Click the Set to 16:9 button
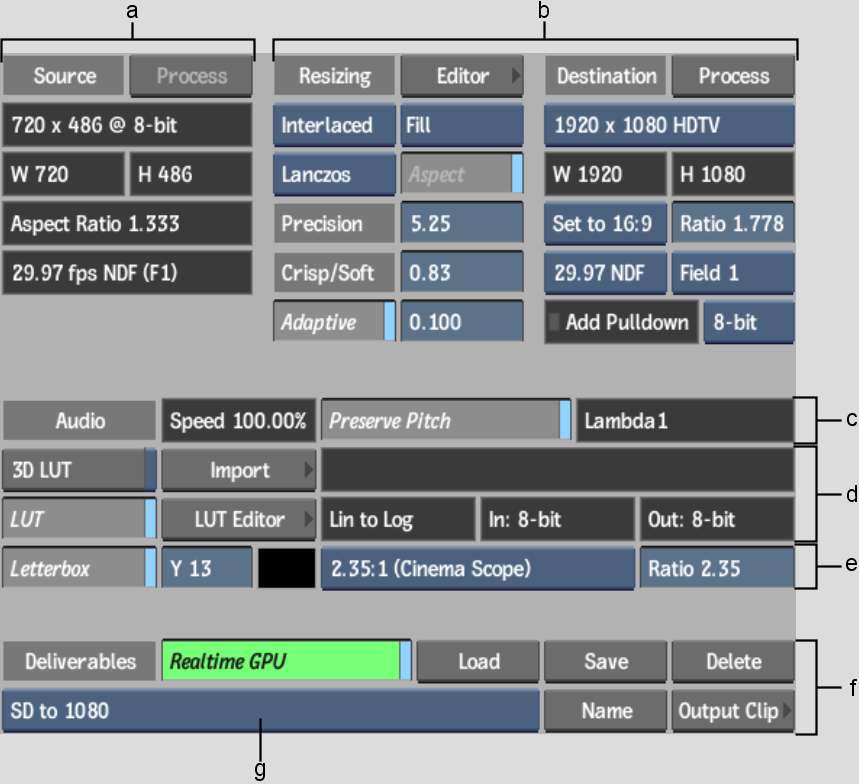The height and width of the screenshot is (784, 859). tap(605, 224)
